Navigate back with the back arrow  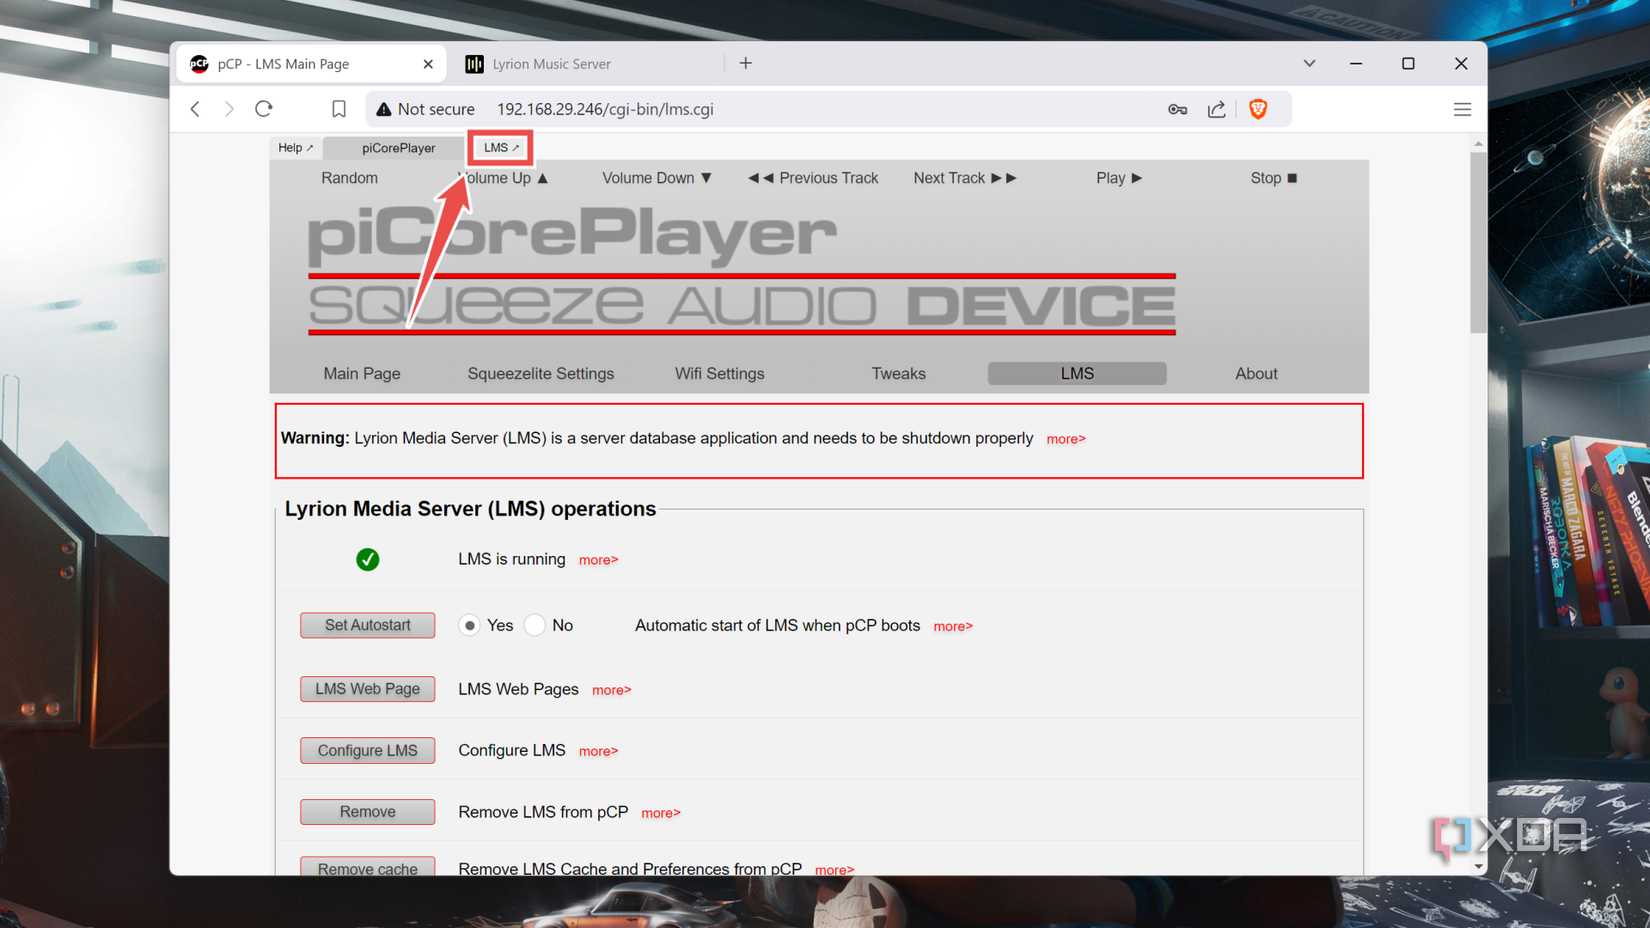(194, 108)
